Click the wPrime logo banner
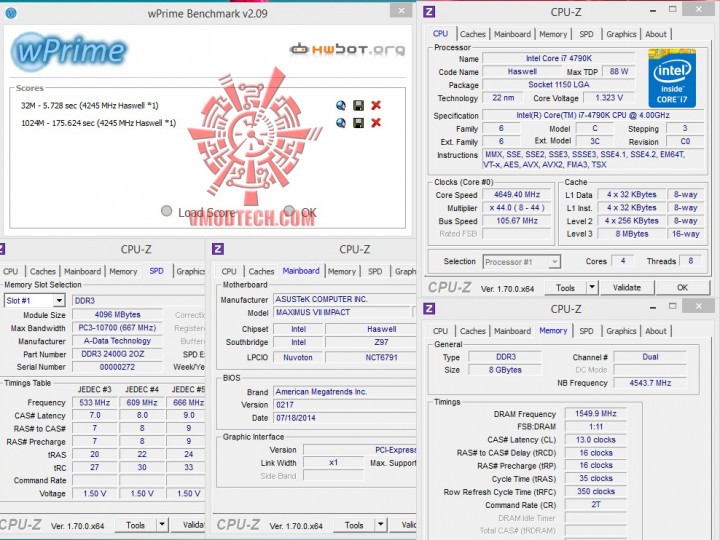720x540 pixels. (x=69, y=51)
